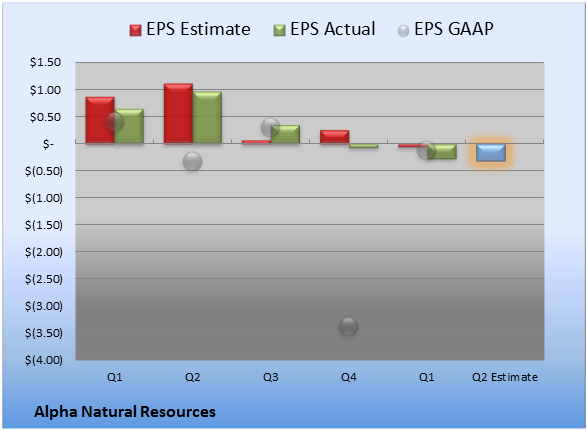
Task: Click the '$(2.00)' y-axis label
Action: 44,252
